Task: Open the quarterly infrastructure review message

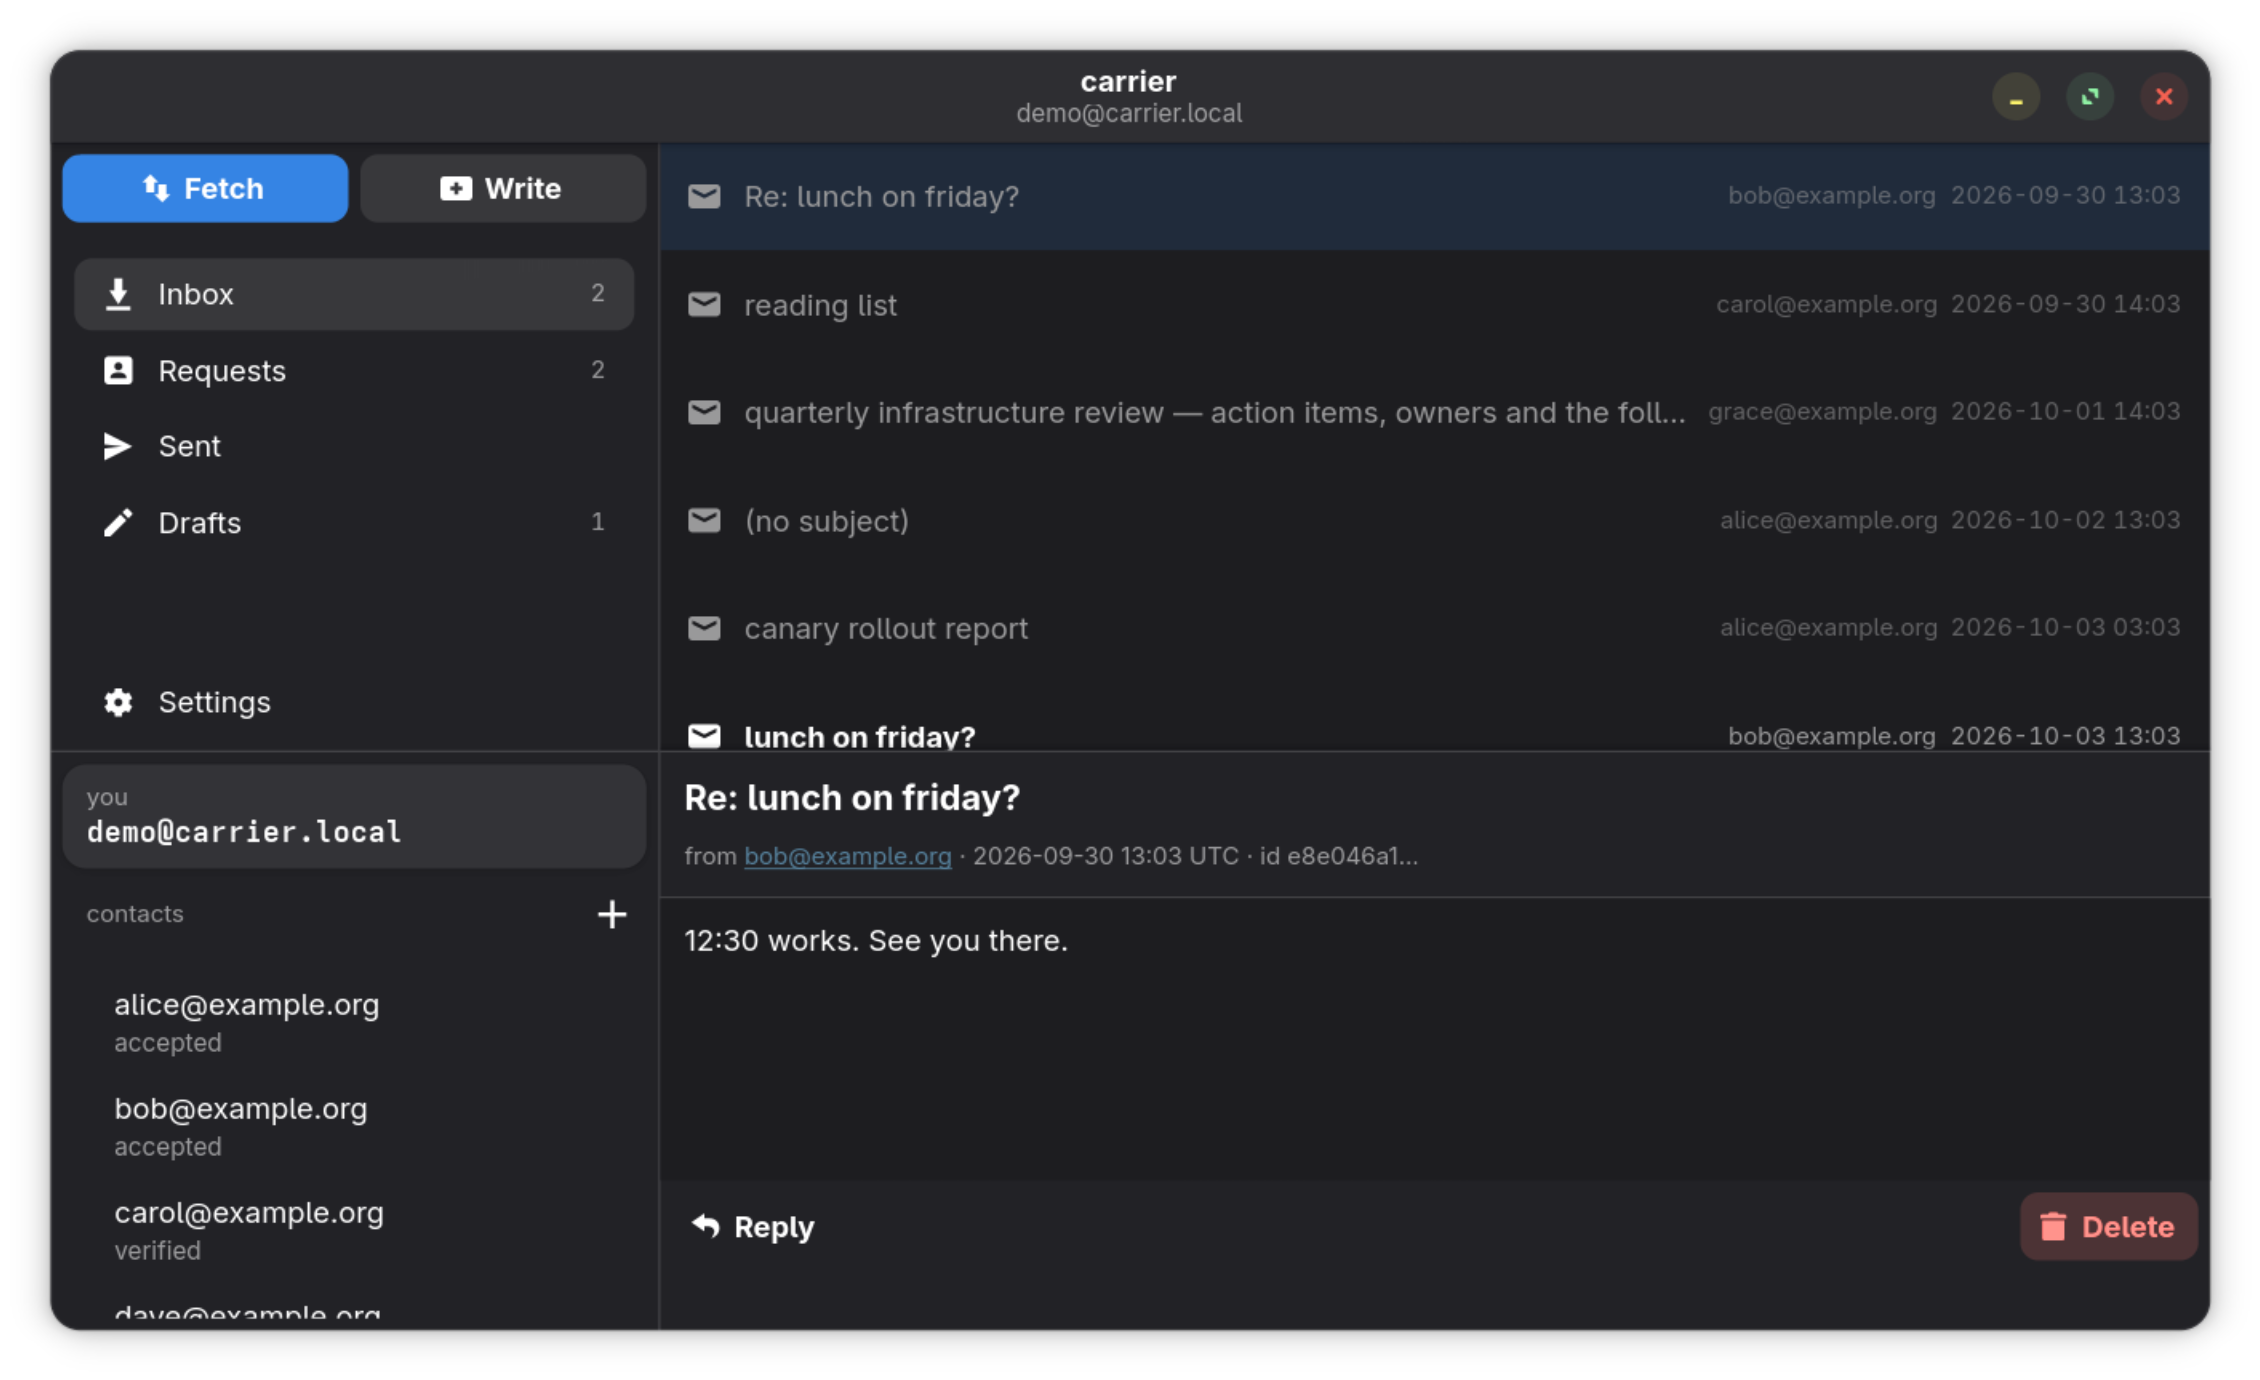Action: pos(1434,412)
